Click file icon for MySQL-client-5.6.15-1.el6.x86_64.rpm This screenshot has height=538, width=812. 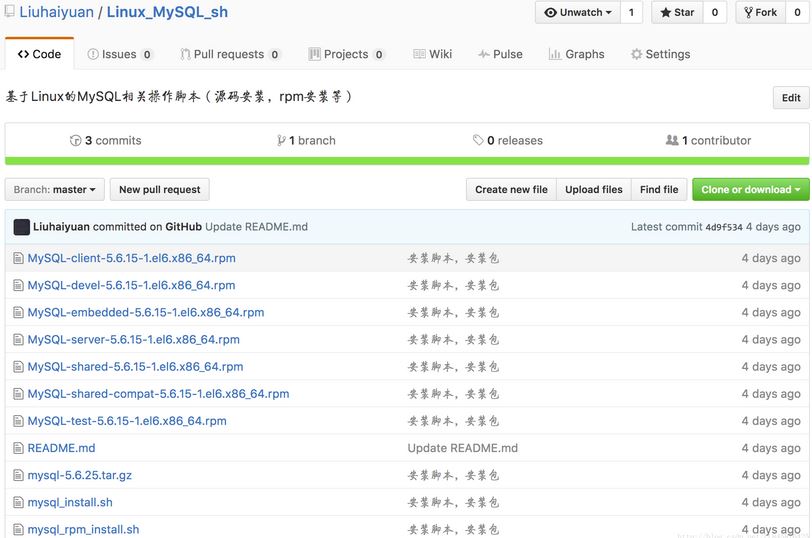click(x=18, y=258)
